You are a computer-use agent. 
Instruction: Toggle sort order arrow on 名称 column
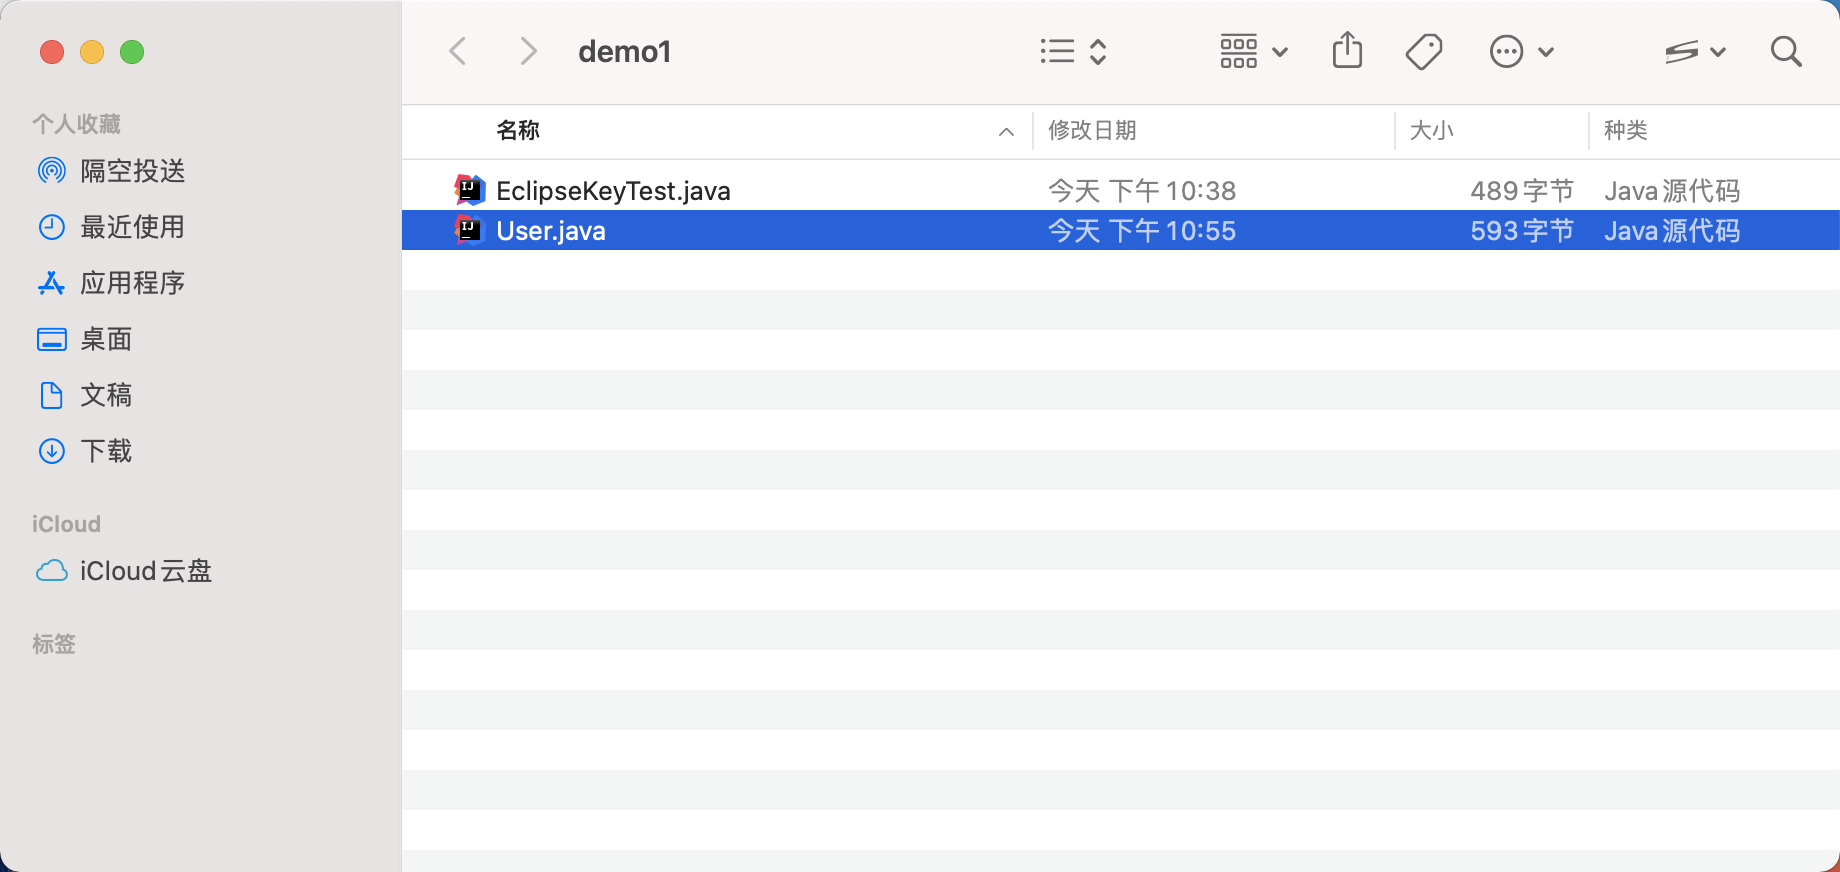coord(1006,131)
